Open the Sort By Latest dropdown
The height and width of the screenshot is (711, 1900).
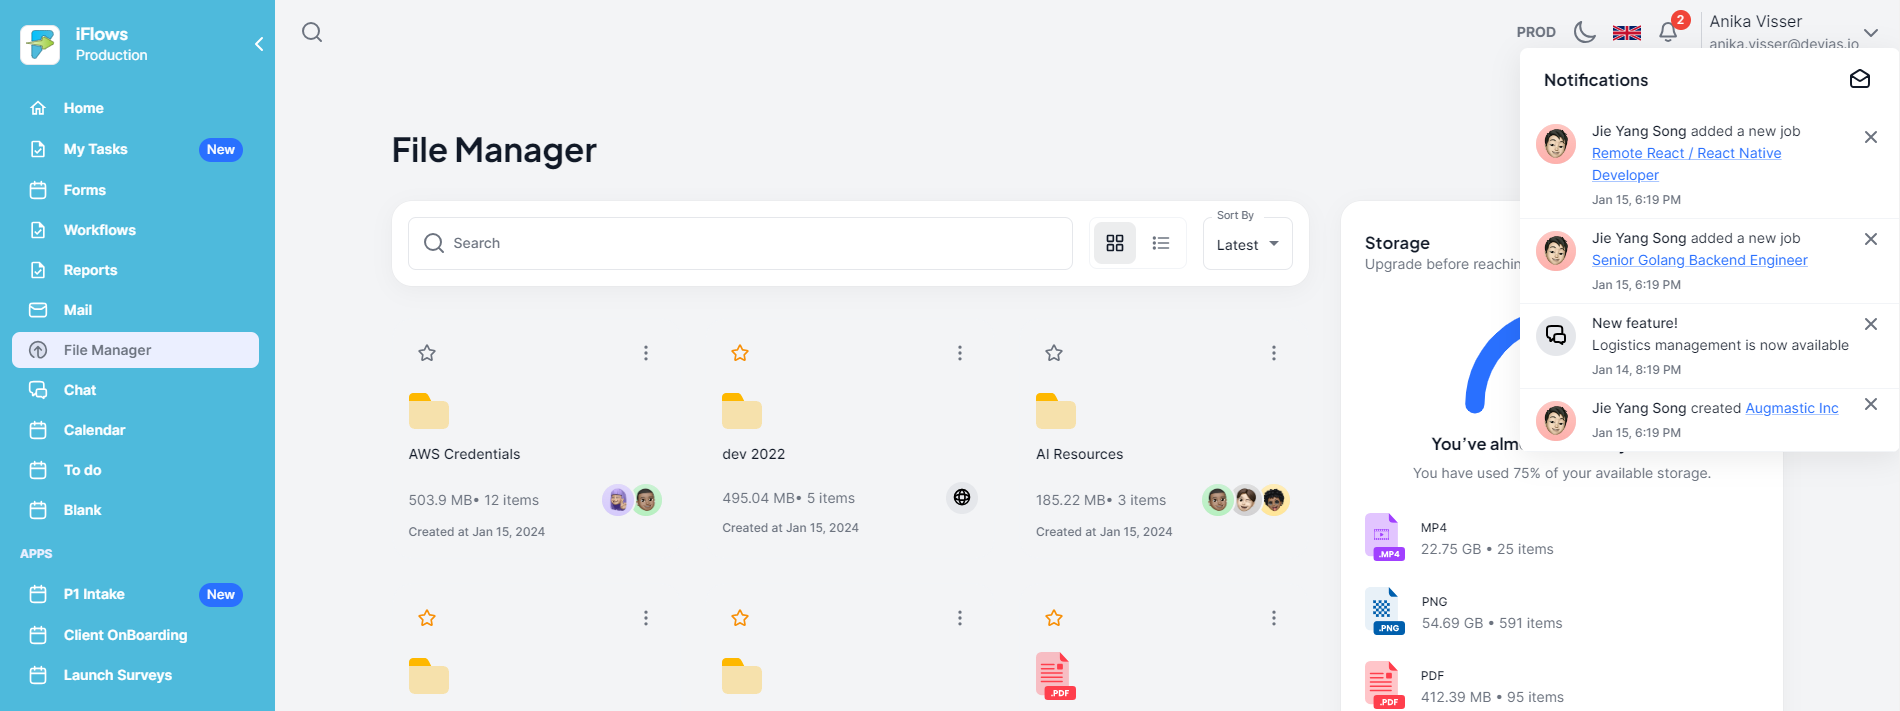click(x=1247, y=245)
